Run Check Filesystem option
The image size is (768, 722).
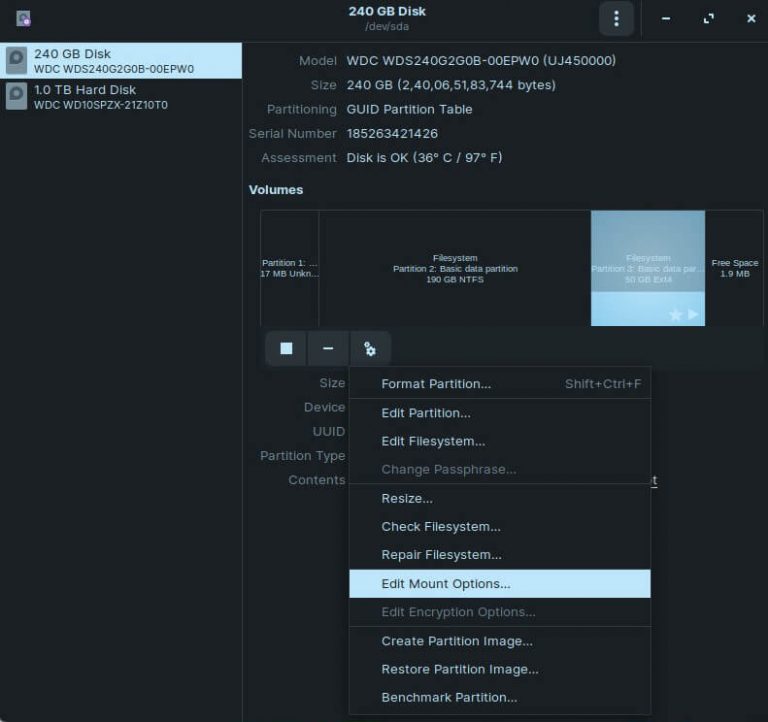[441, 527]
